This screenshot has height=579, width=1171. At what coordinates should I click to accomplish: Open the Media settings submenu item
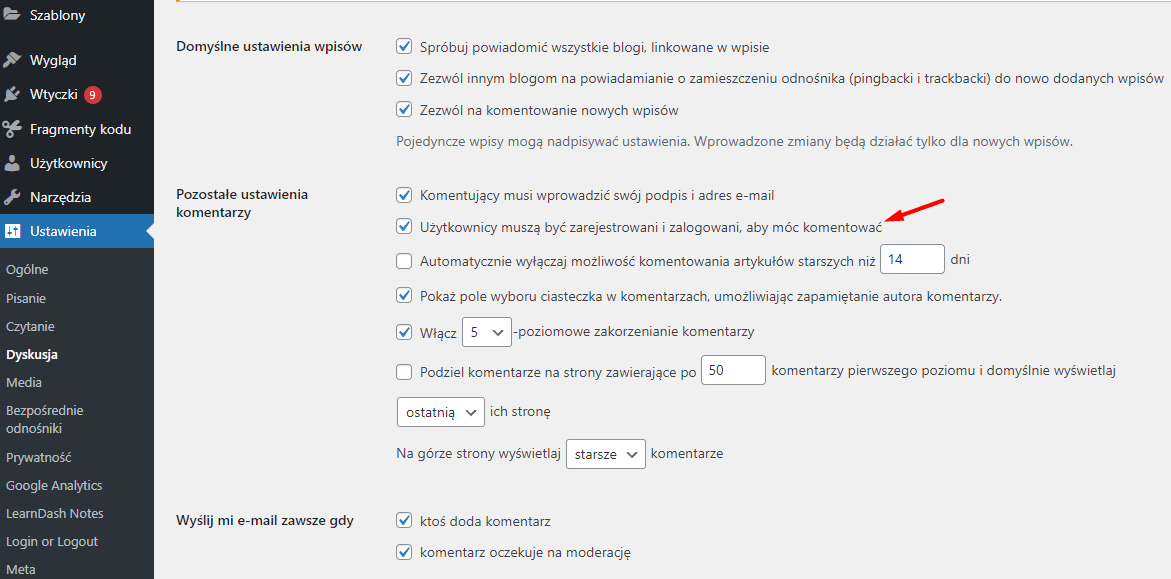(x=24, y=383)
